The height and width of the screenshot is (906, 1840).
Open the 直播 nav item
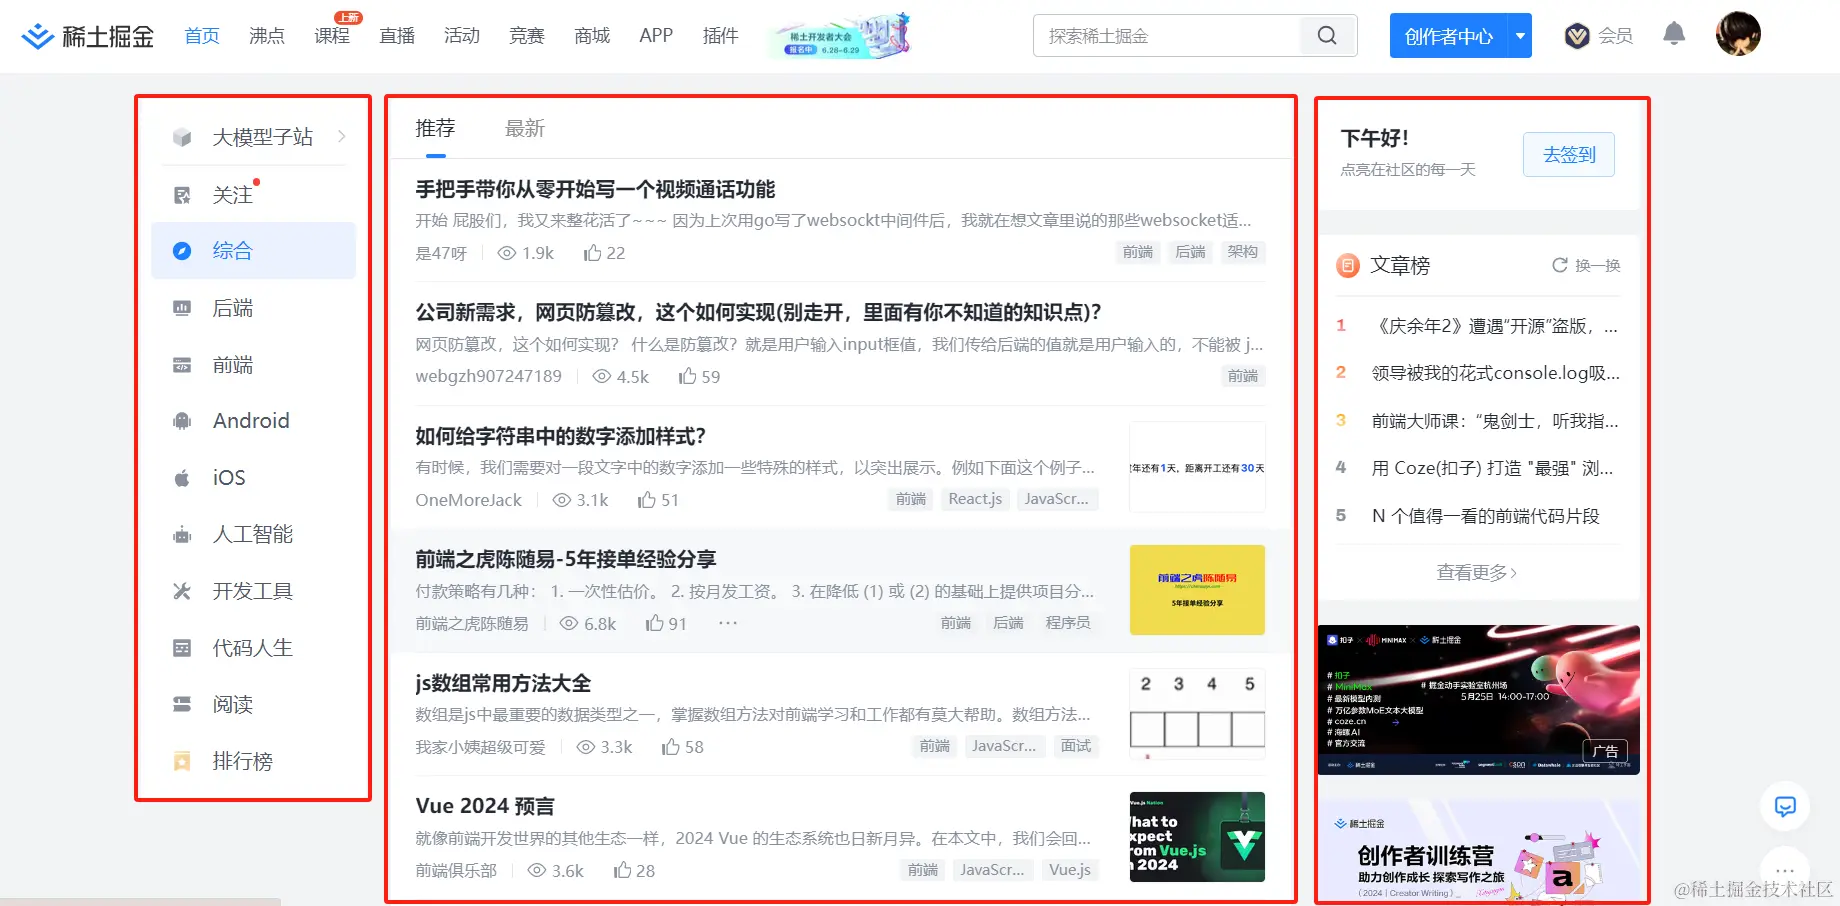click(397, 36)
